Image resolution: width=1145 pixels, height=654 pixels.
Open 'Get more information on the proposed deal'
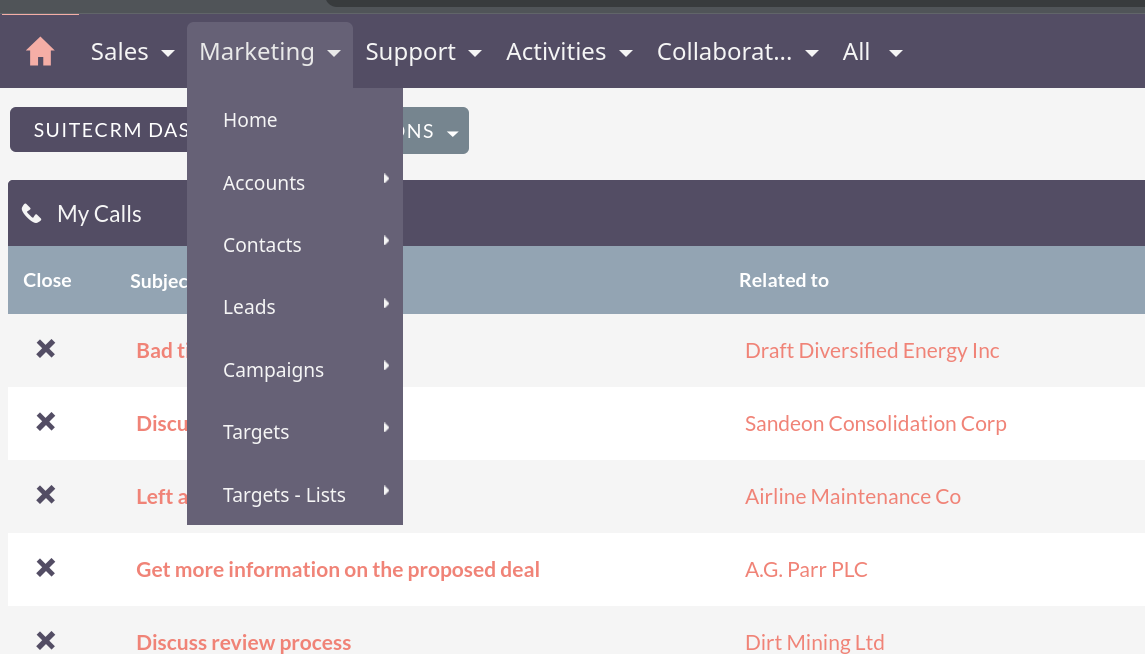[x=338, y=569]
